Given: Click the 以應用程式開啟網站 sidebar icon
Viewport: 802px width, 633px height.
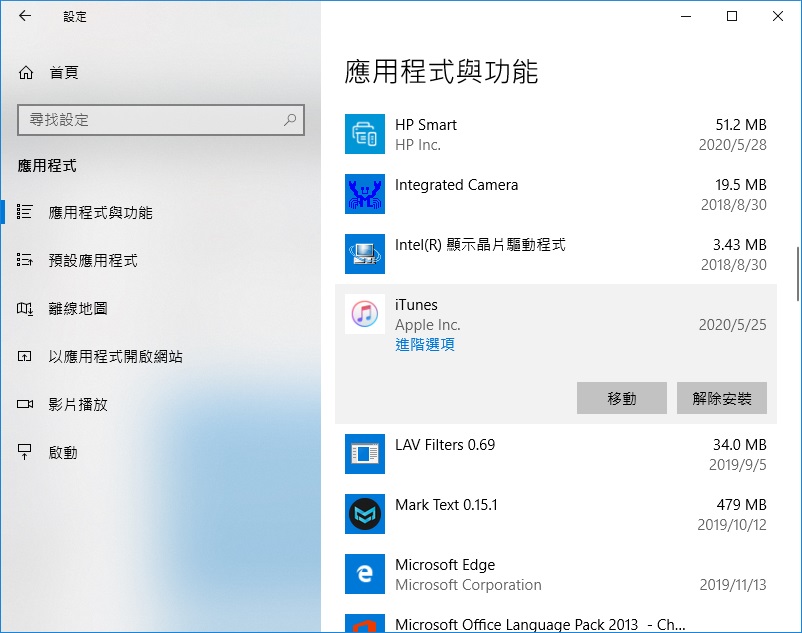Looking at the screenshot, I should pyautogui.click(x=25, y=356).
